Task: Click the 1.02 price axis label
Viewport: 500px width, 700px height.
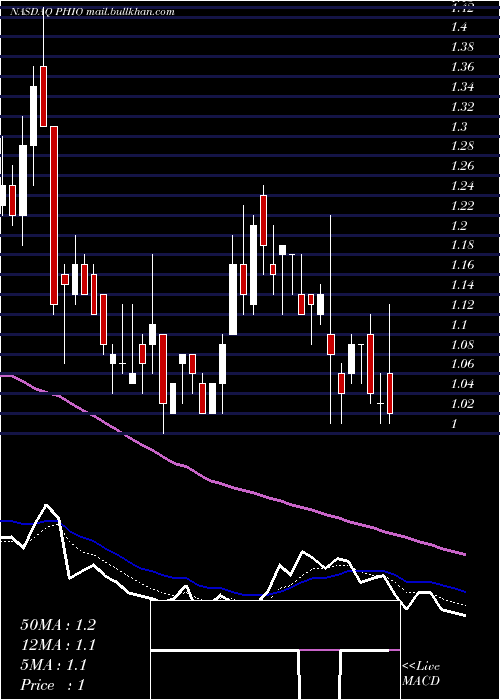Action: click(x=462, y=404)
